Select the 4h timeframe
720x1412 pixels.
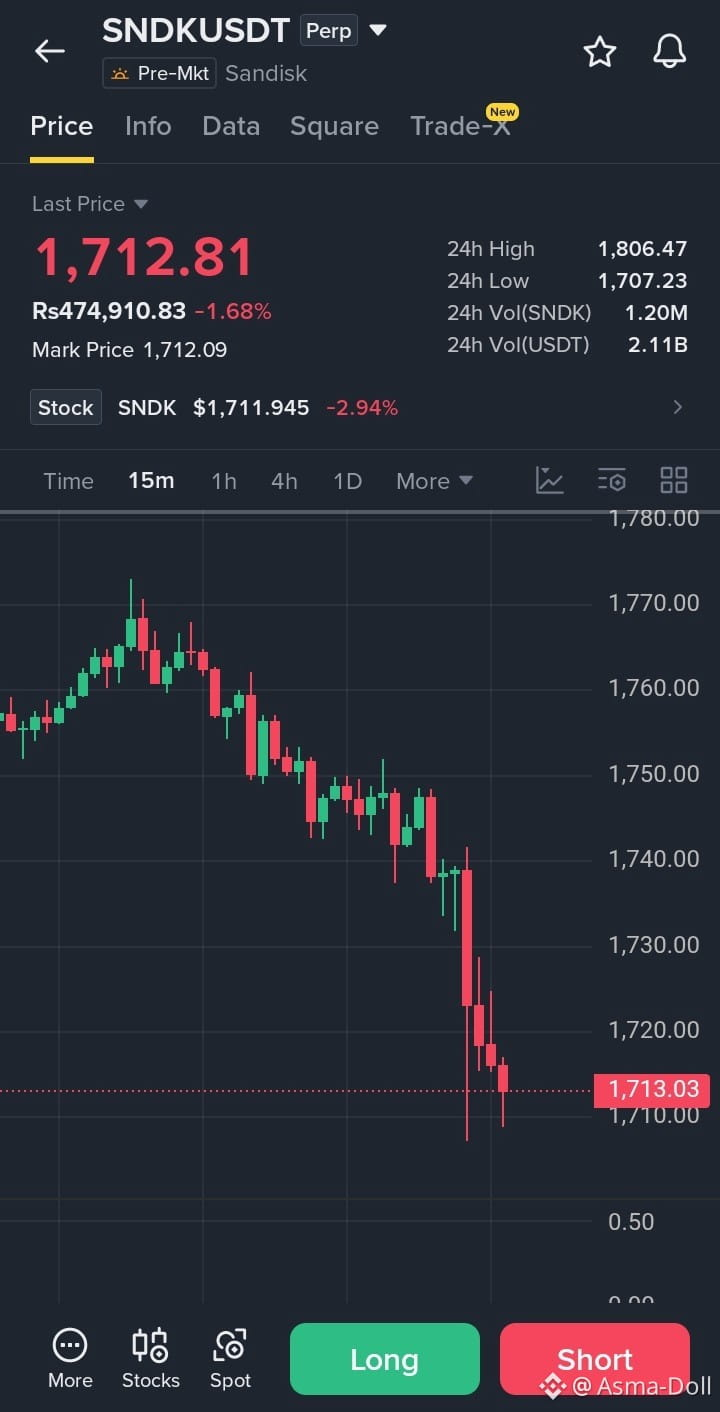pos(284,481)
